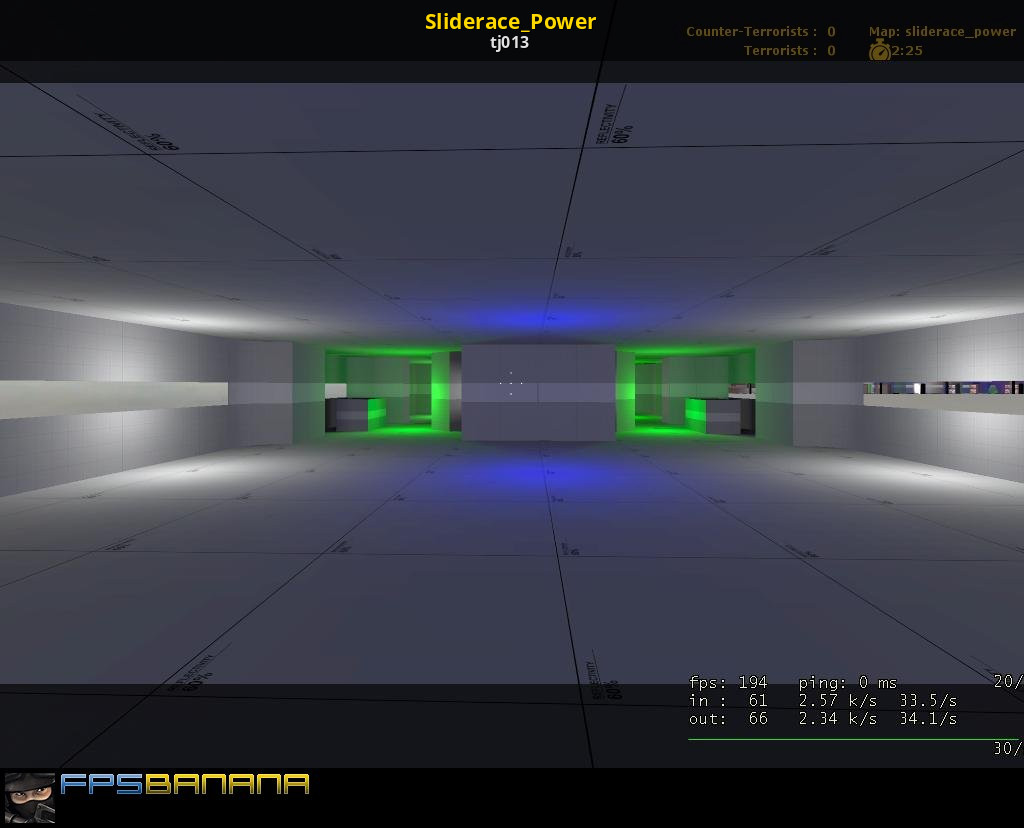Click the green net graph line
The width and height of the screenshot is (1024, 828).
pos(852,739)
